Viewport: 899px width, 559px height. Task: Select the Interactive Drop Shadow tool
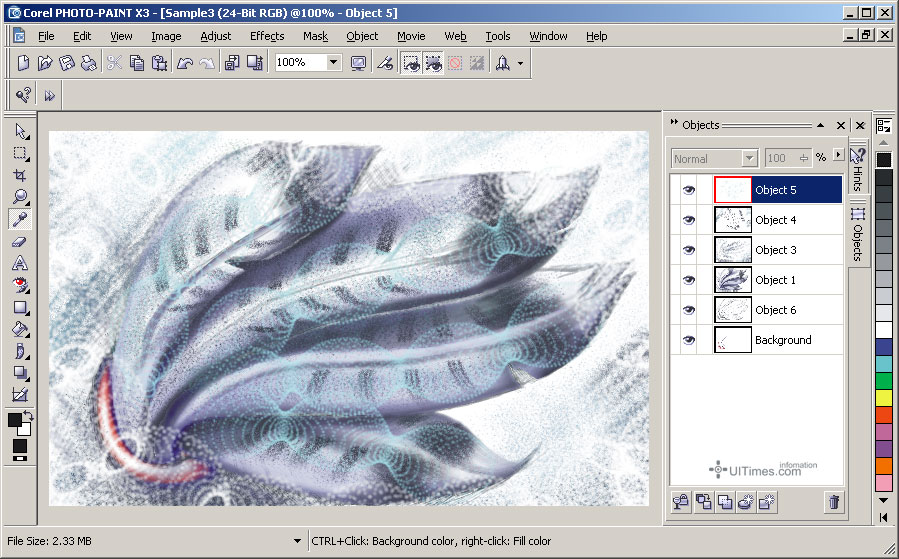[x=21, y=373]
